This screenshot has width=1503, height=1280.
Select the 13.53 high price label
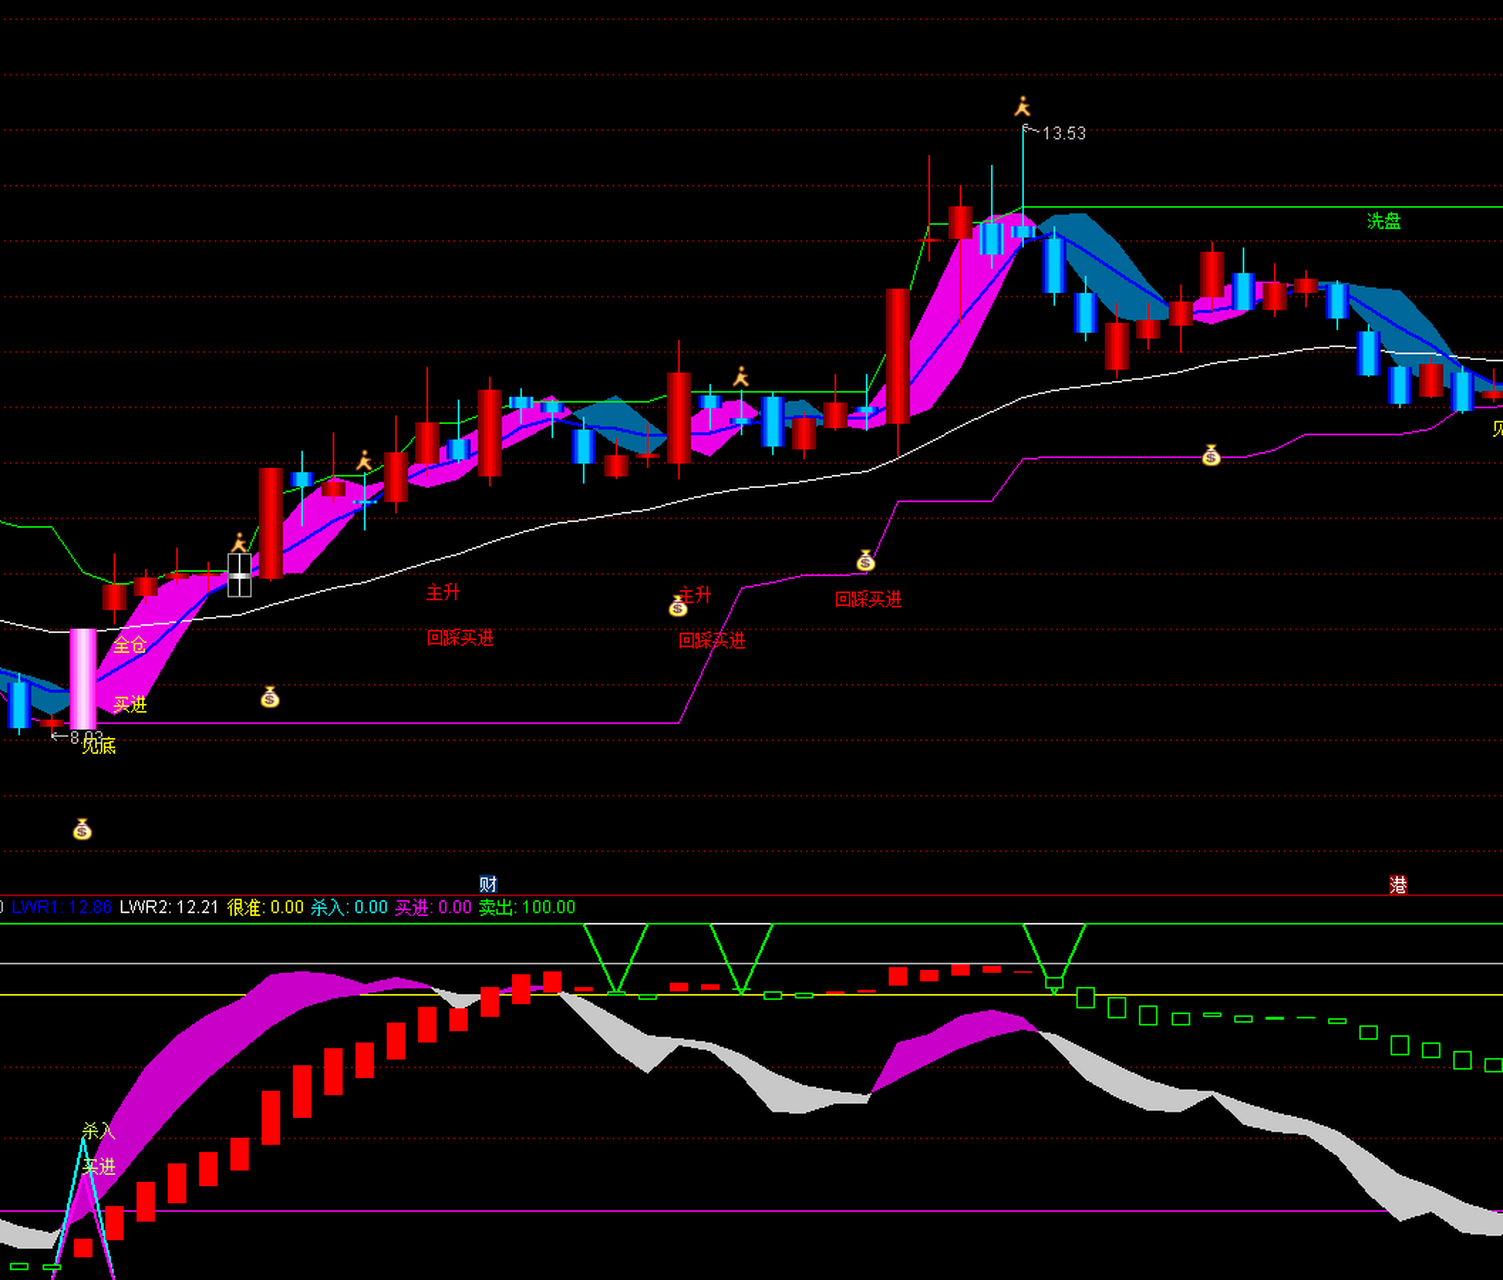tap(1063, 133)
